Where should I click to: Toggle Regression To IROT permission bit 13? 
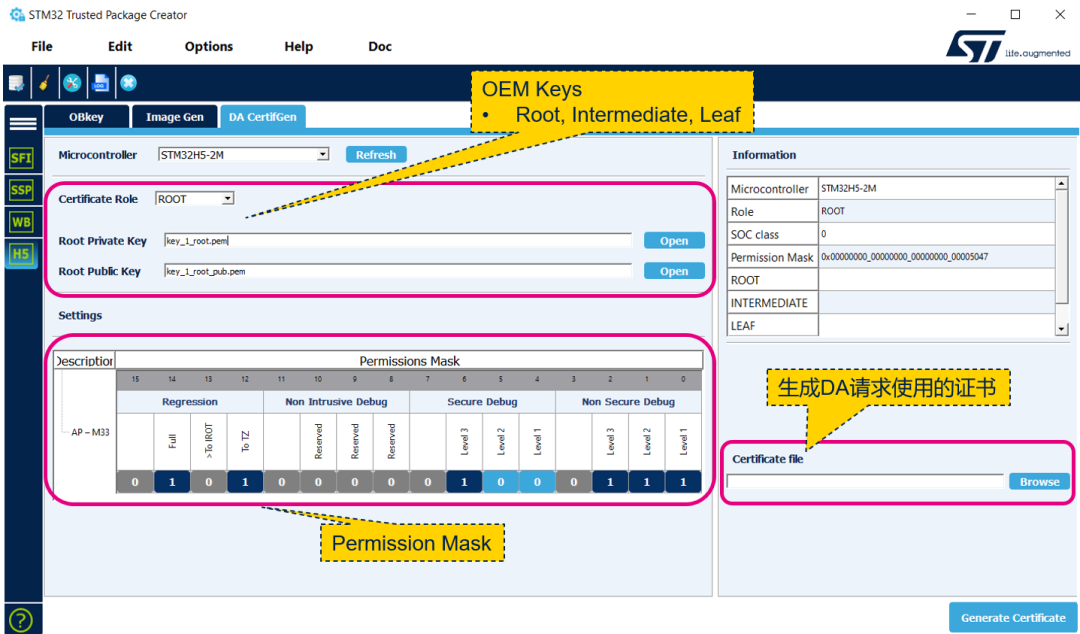pyautogui.click(x=209, y=482)
